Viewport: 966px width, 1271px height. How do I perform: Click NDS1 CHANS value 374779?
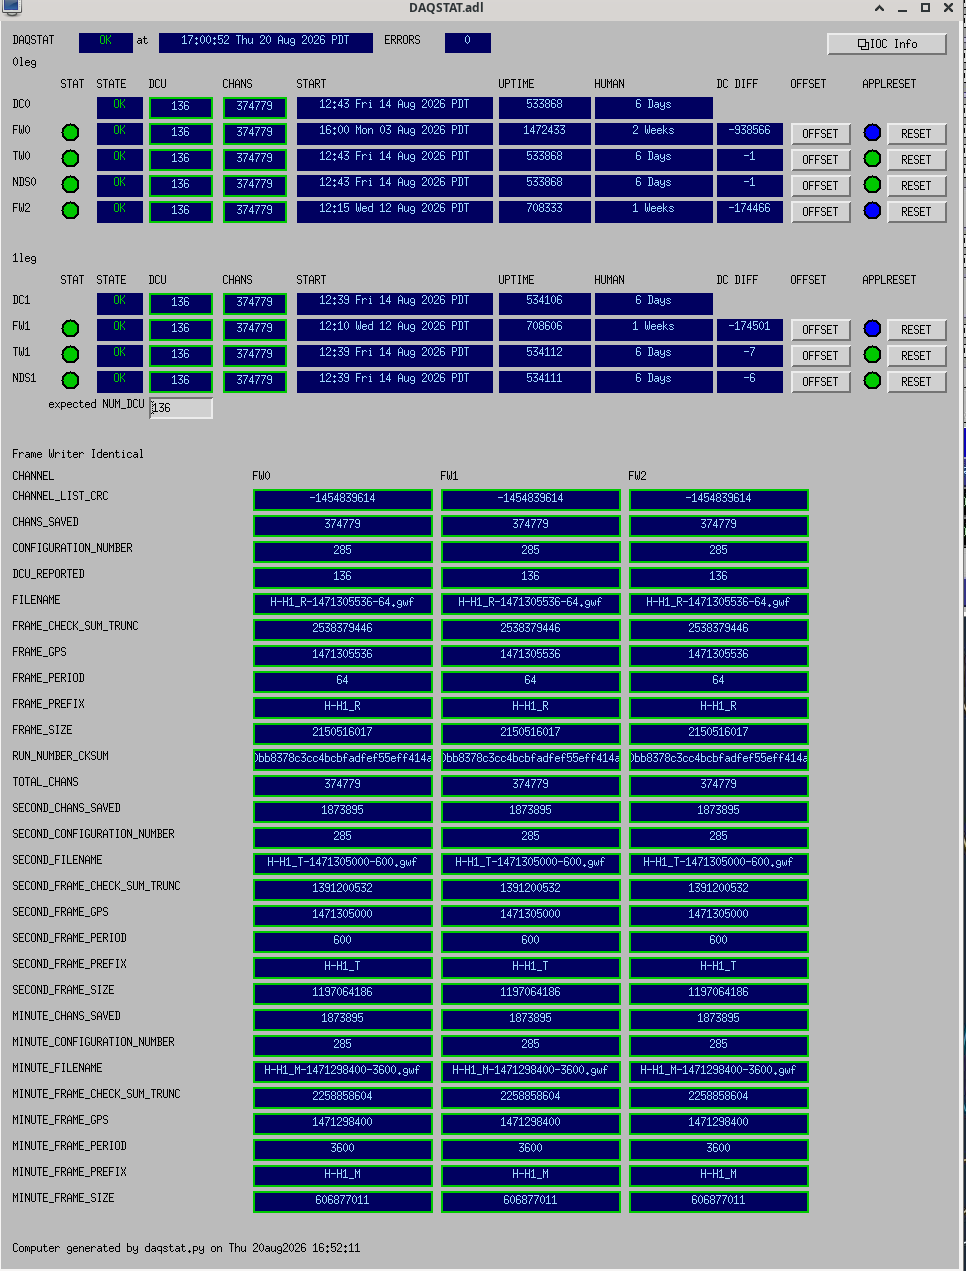tap(255, 381)
